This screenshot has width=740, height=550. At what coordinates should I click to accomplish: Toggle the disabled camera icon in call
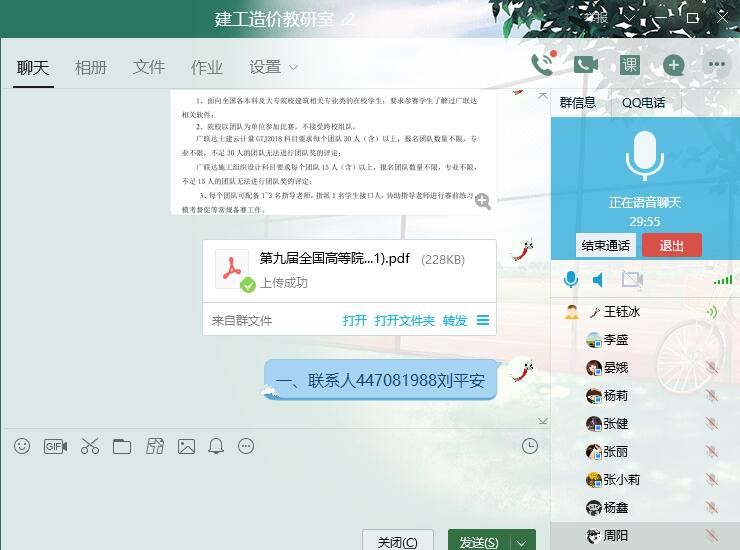pyautogui.click(x=632, y=279)
